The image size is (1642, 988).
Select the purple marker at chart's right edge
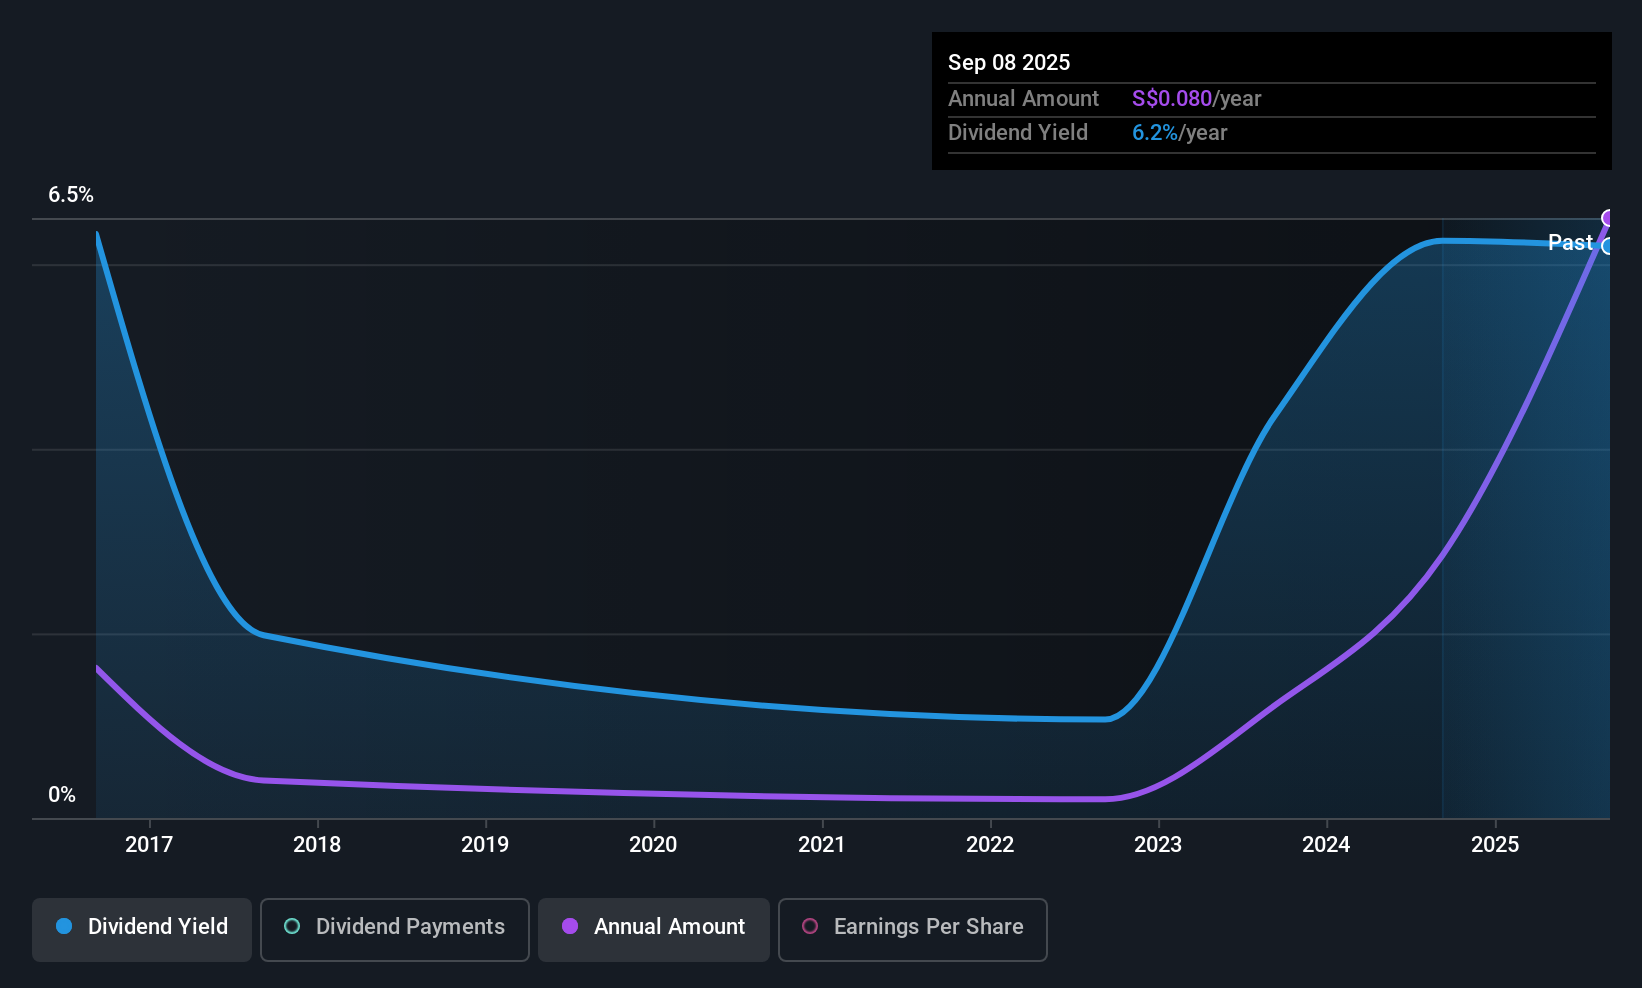coord(1608,217)
